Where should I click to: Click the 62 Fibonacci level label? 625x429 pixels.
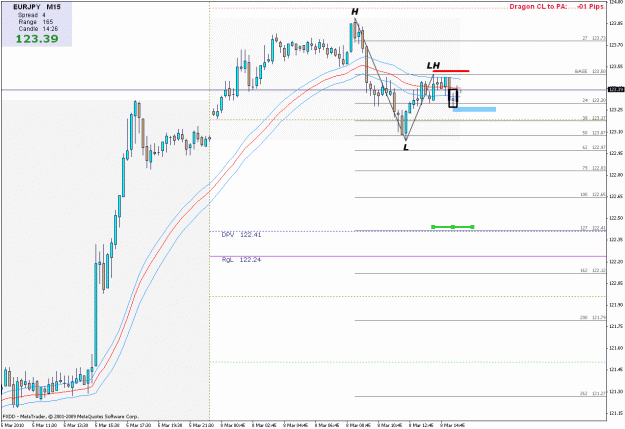point(594,148)
